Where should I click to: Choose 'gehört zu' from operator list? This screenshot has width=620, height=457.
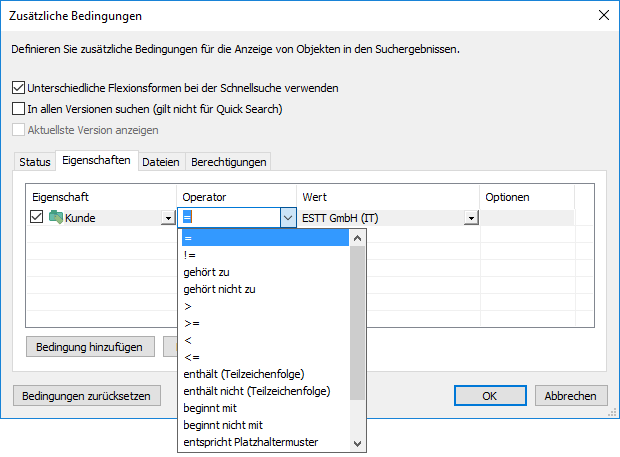point(206,272)
